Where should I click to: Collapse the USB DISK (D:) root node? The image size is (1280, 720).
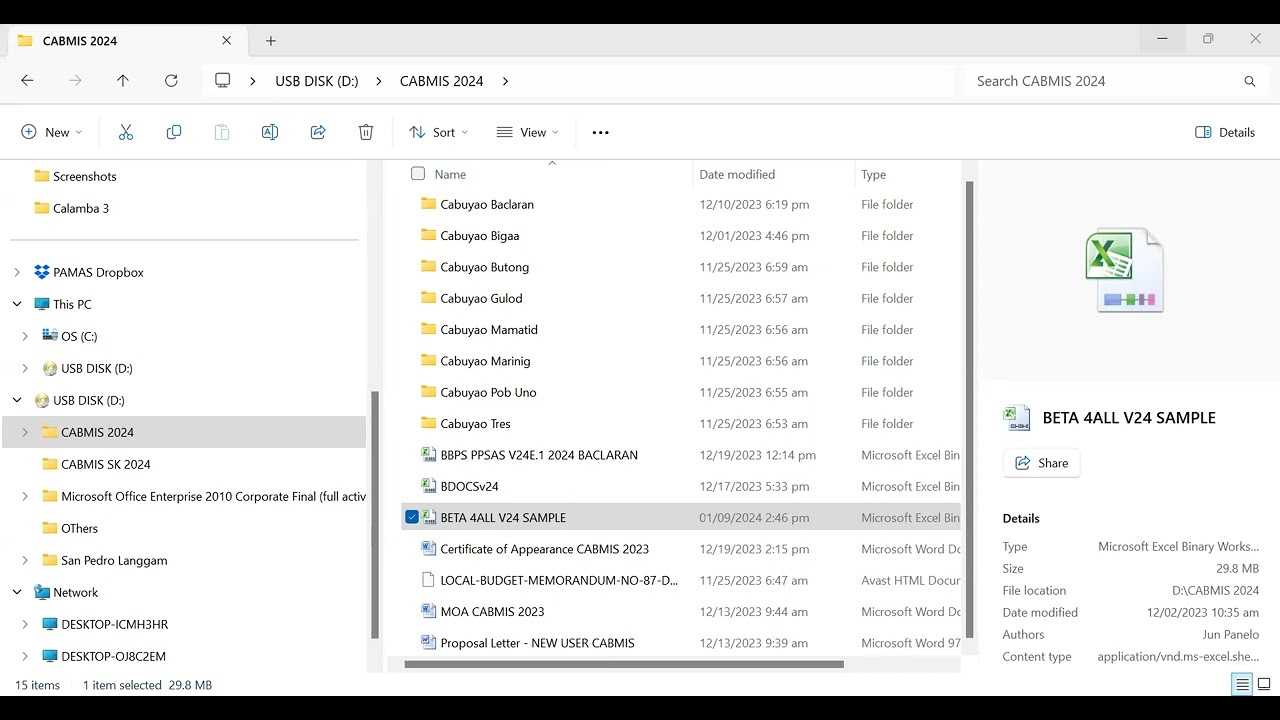[17, 400]
